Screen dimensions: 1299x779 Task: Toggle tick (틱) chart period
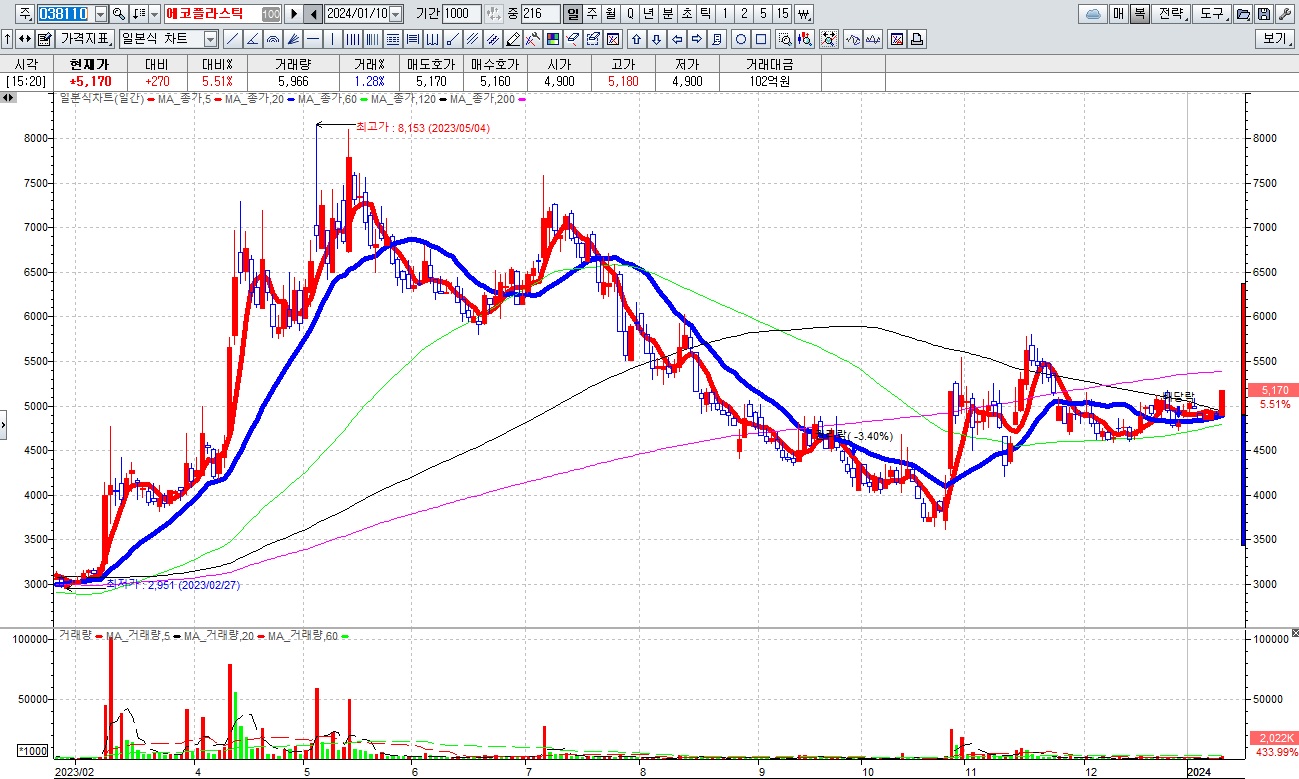click(x=705, y=14)
